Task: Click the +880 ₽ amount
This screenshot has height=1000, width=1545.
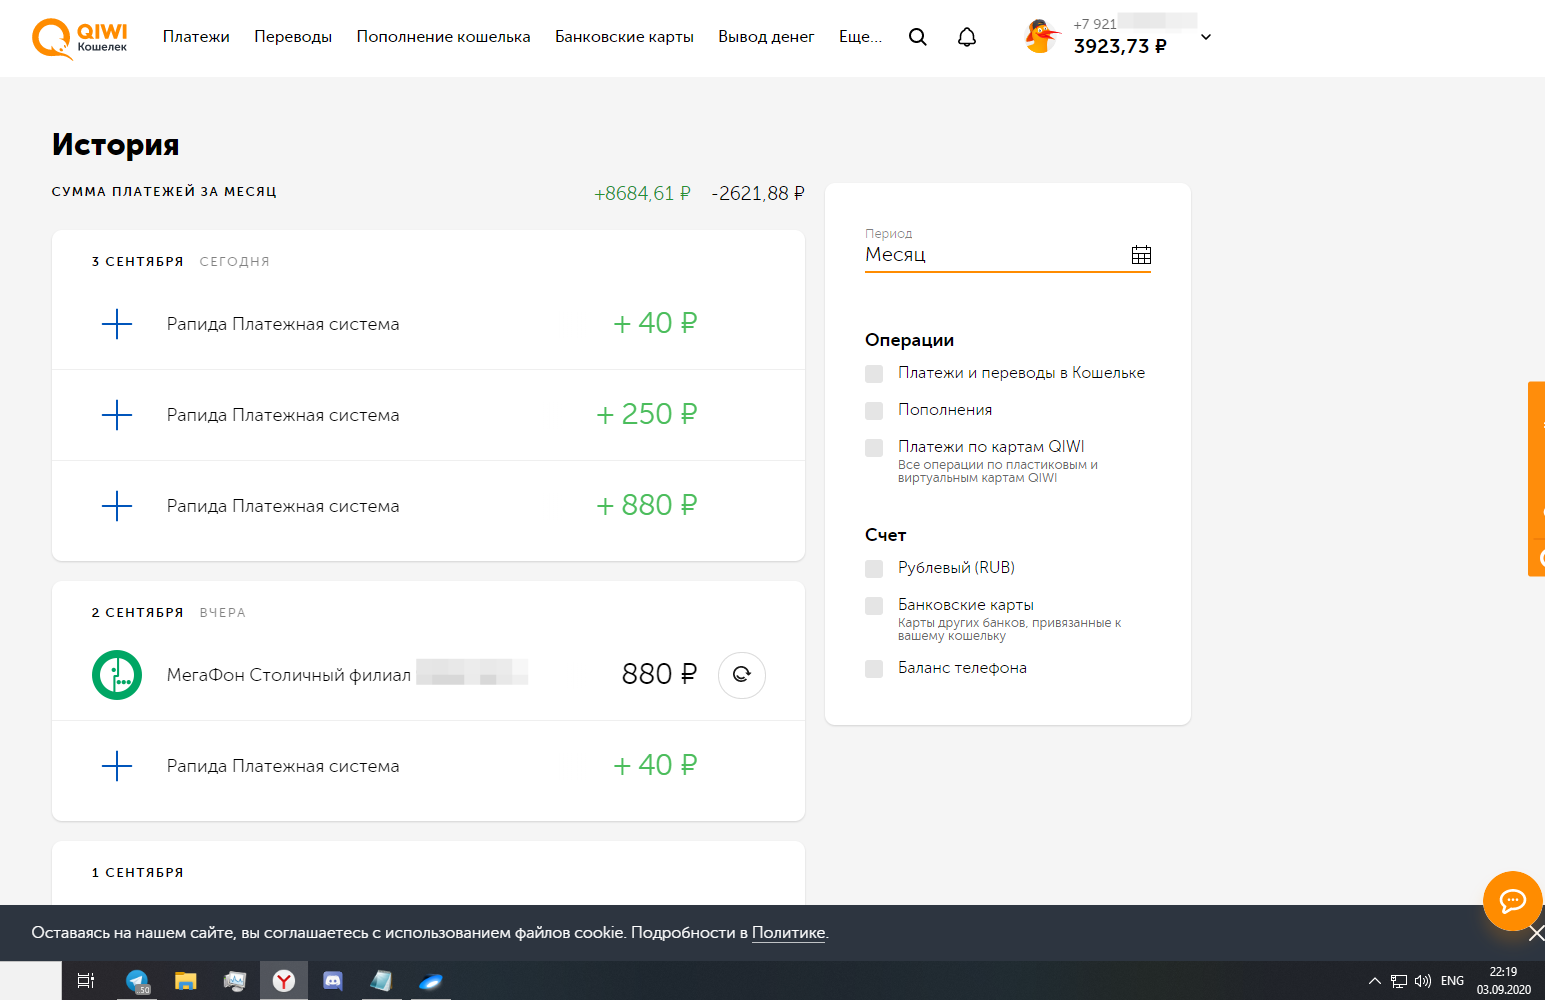Action: (646, 505)
